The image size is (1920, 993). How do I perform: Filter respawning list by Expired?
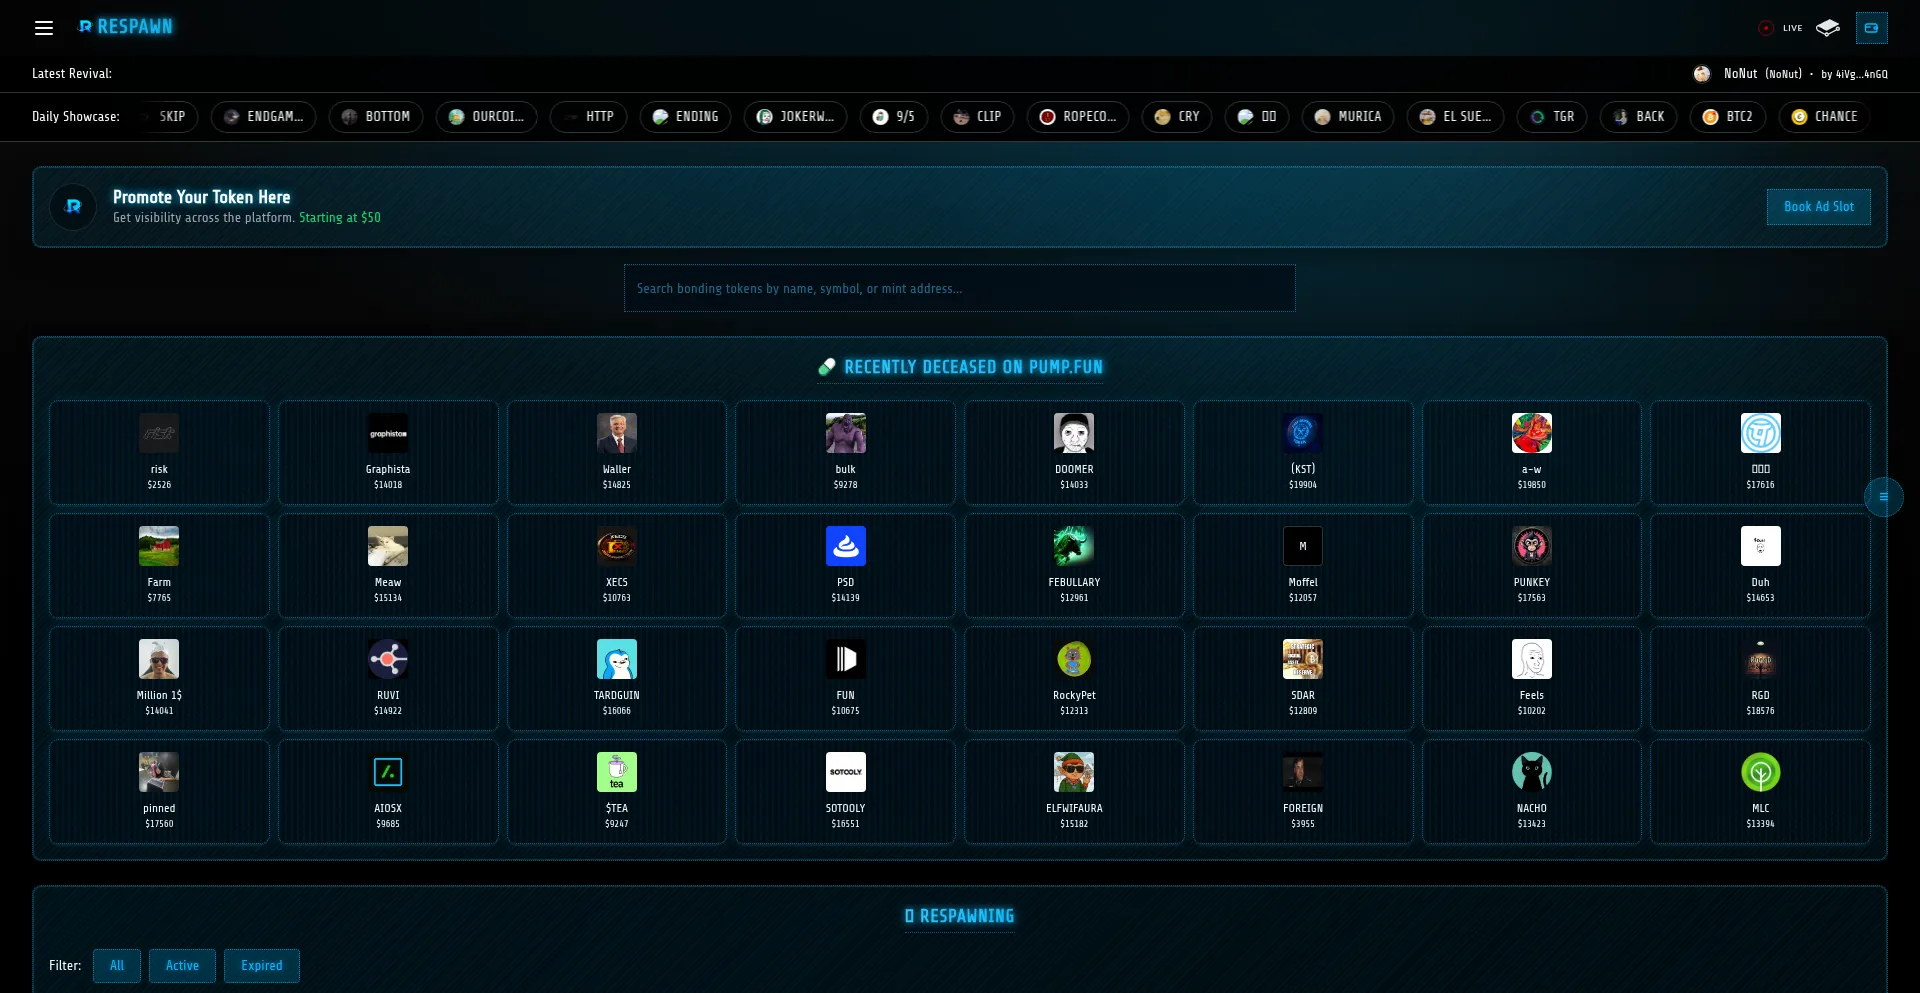261,966
